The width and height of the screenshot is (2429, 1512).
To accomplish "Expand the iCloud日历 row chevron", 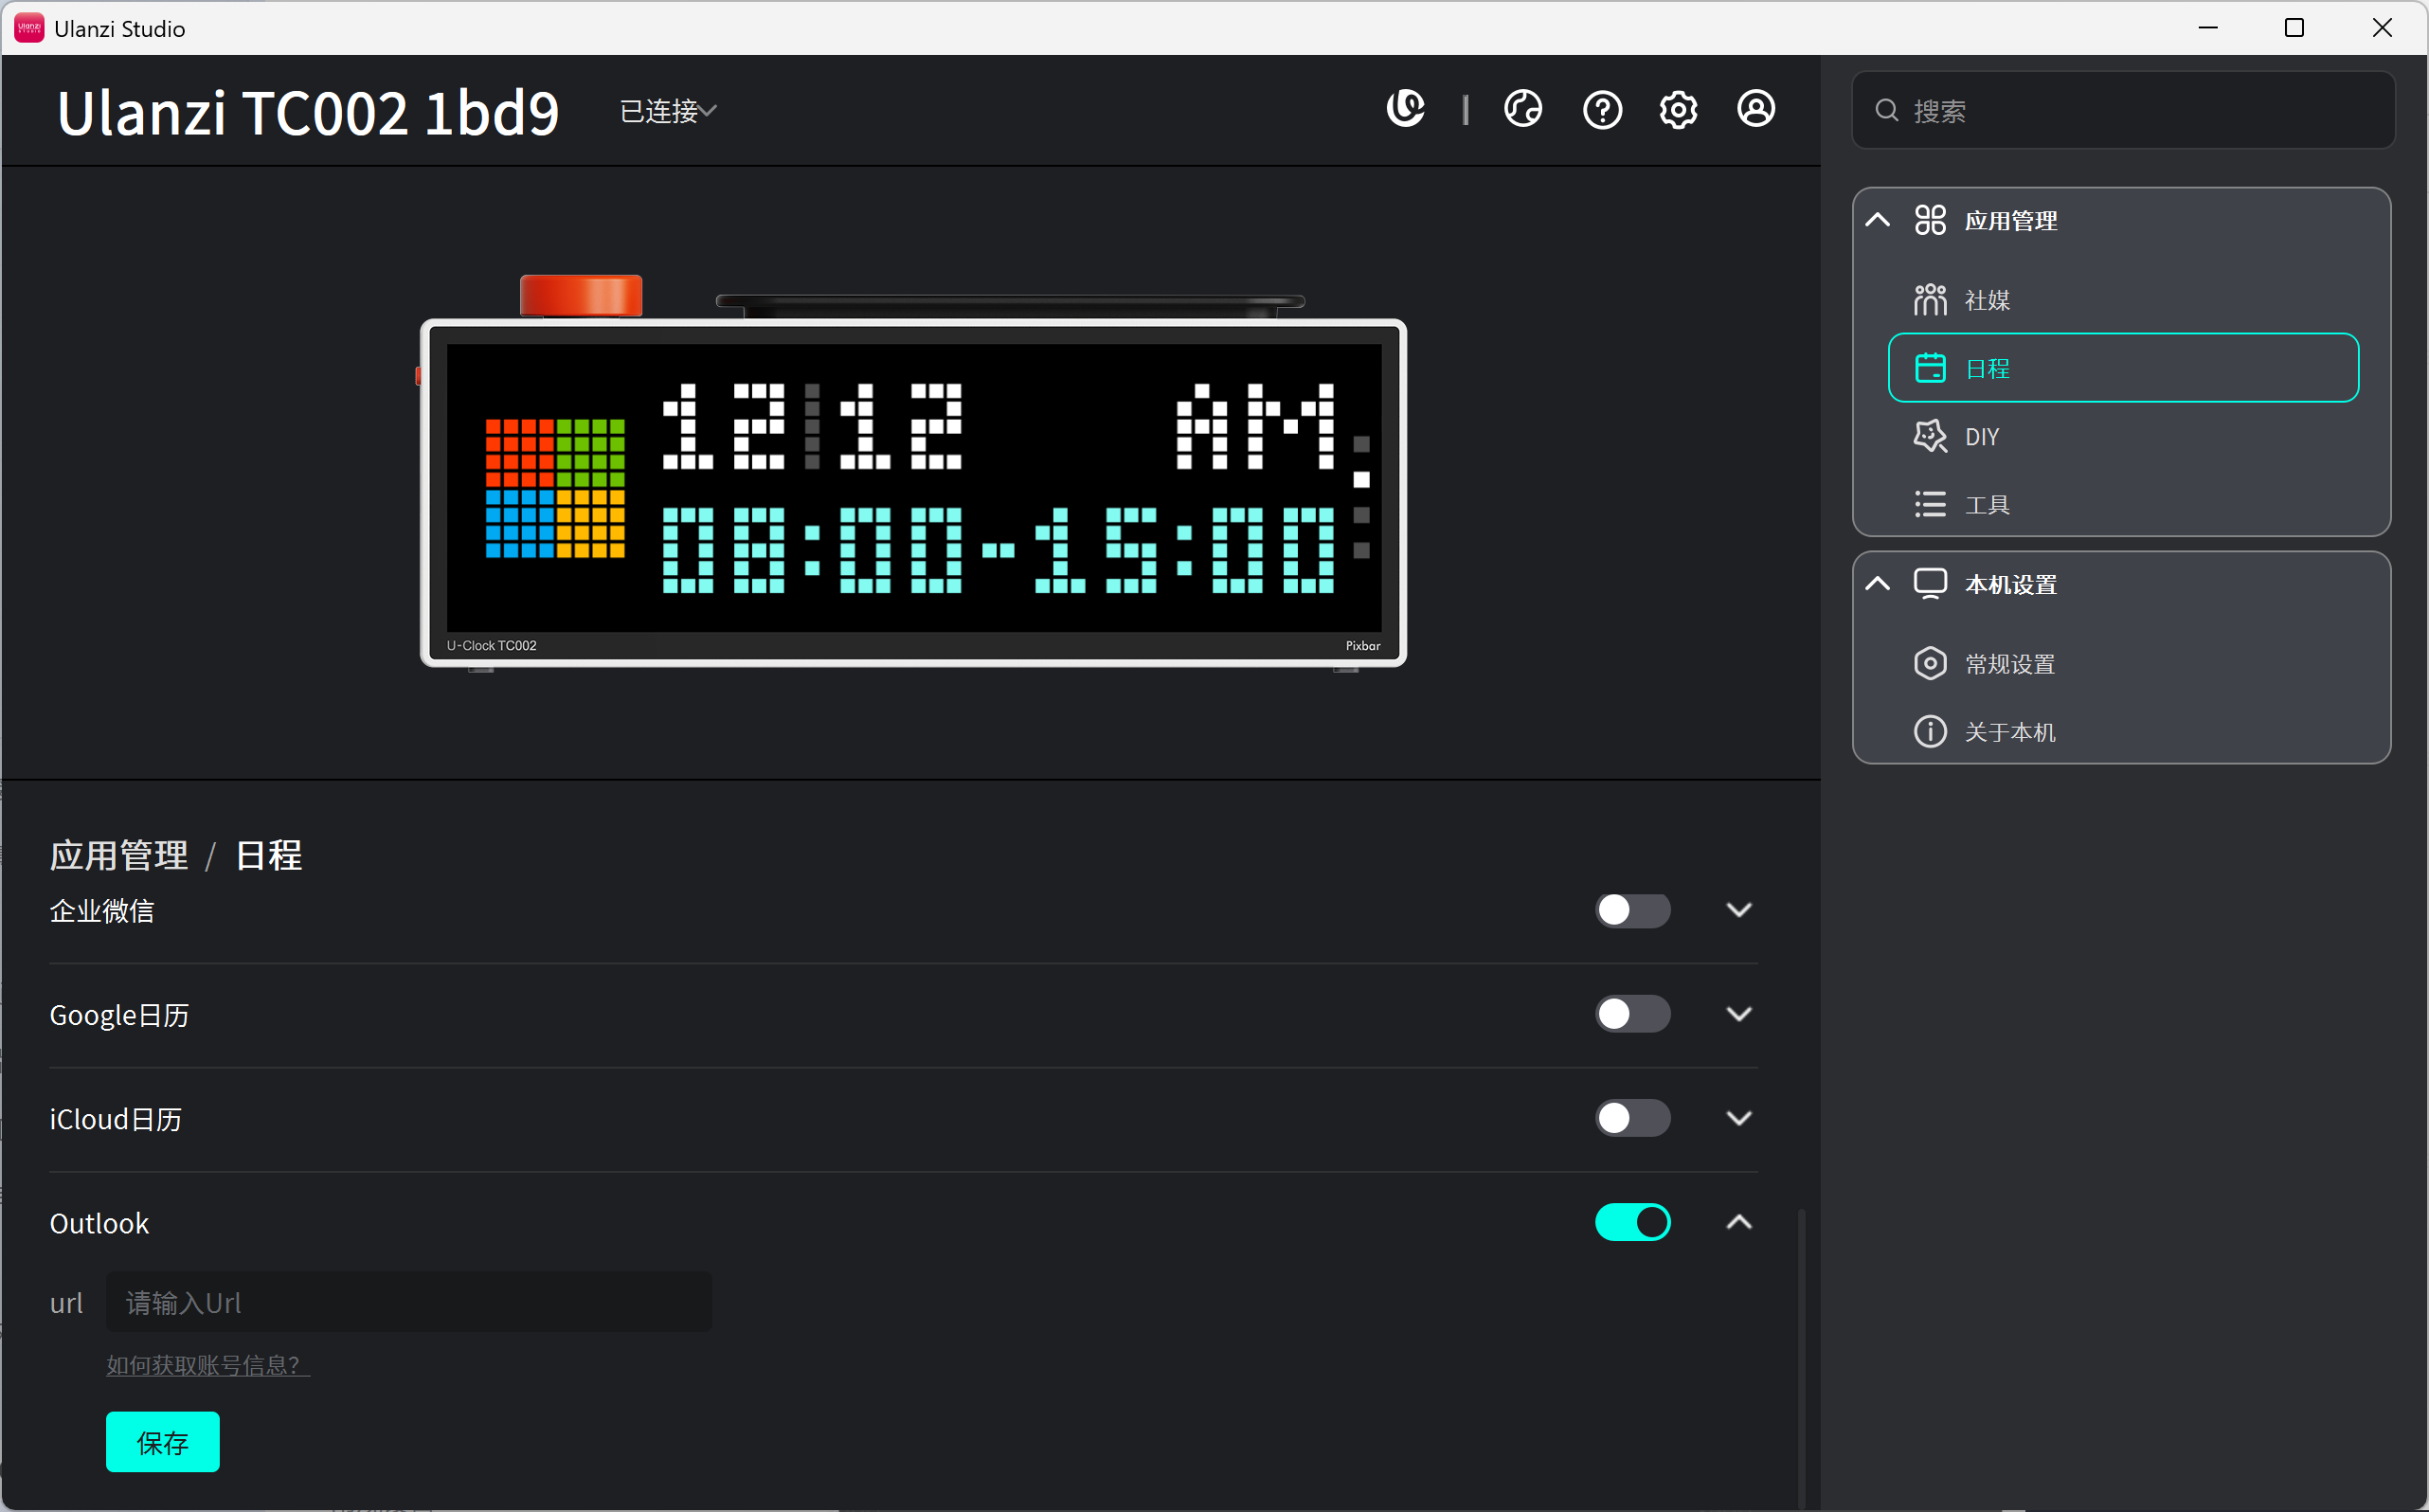I will coord(1739,1118).
